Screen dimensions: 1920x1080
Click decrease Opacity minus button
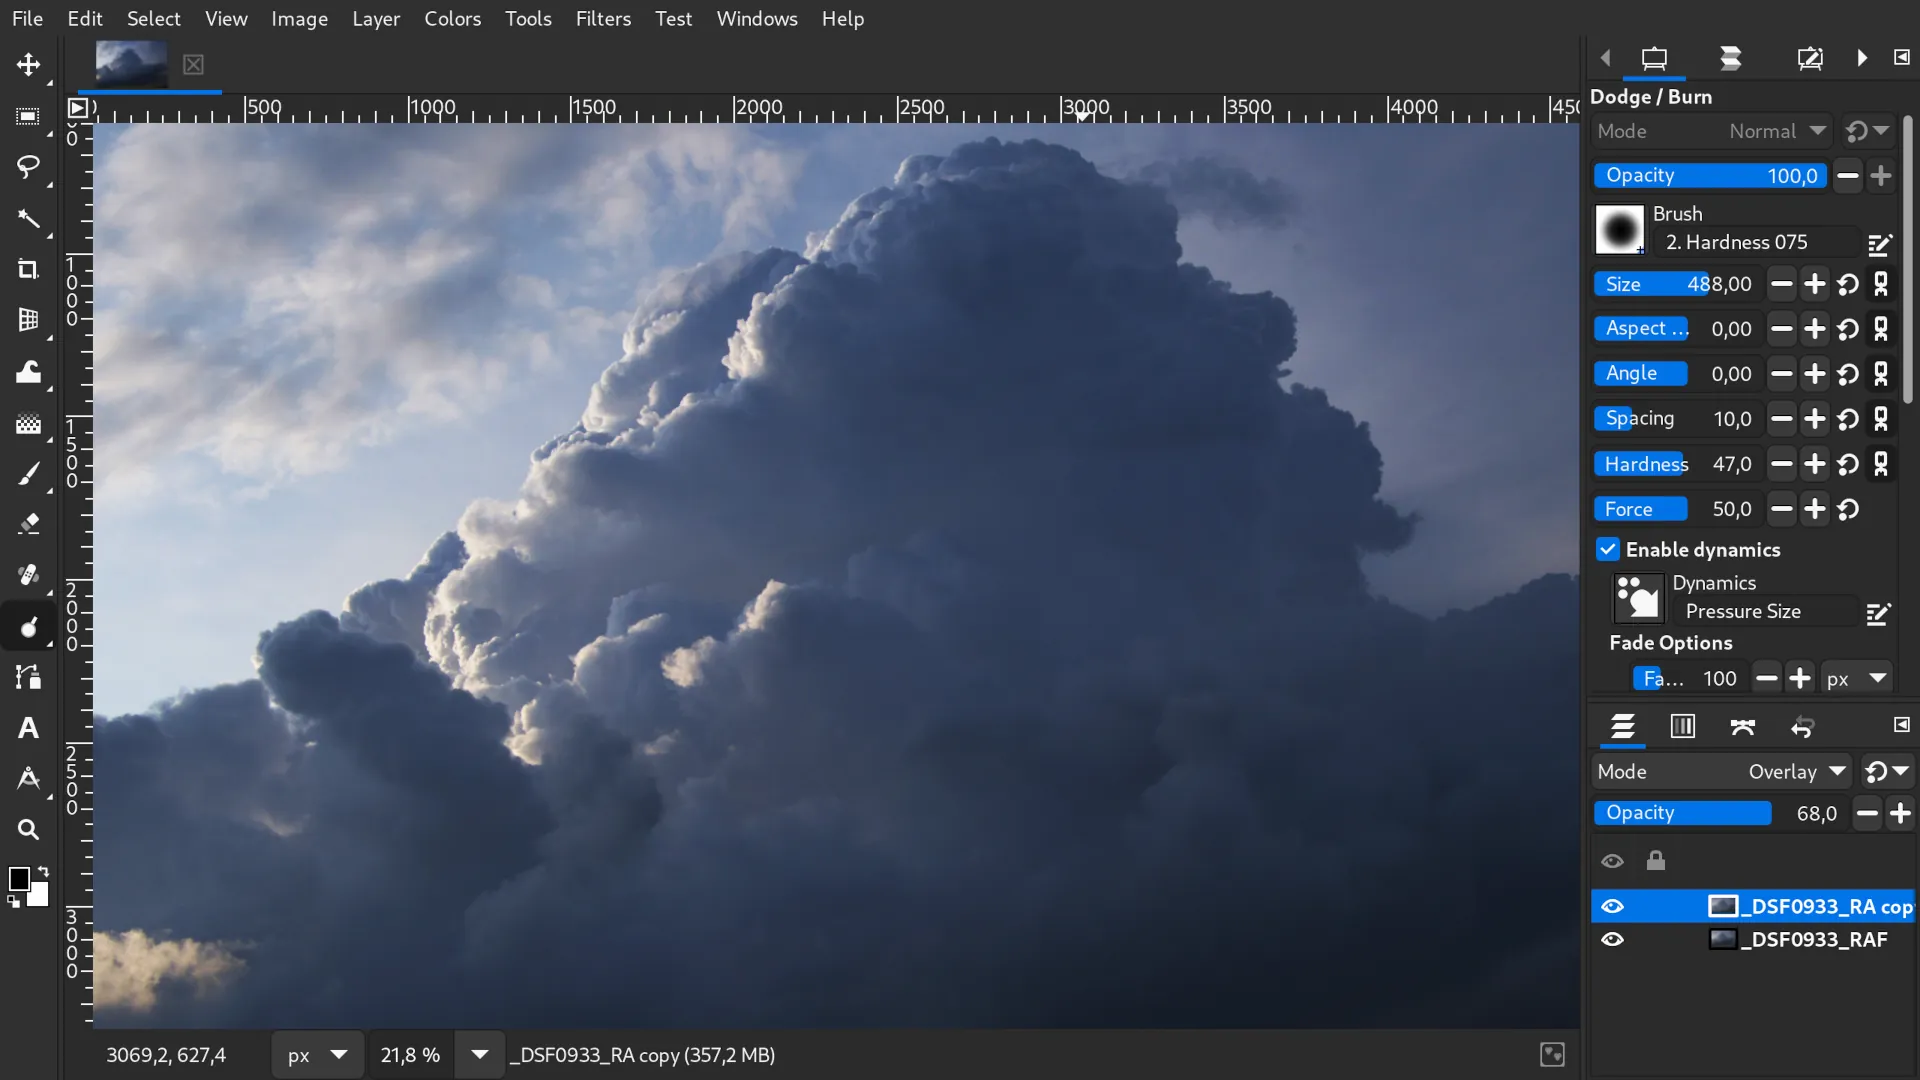(x=1847, y=175)
